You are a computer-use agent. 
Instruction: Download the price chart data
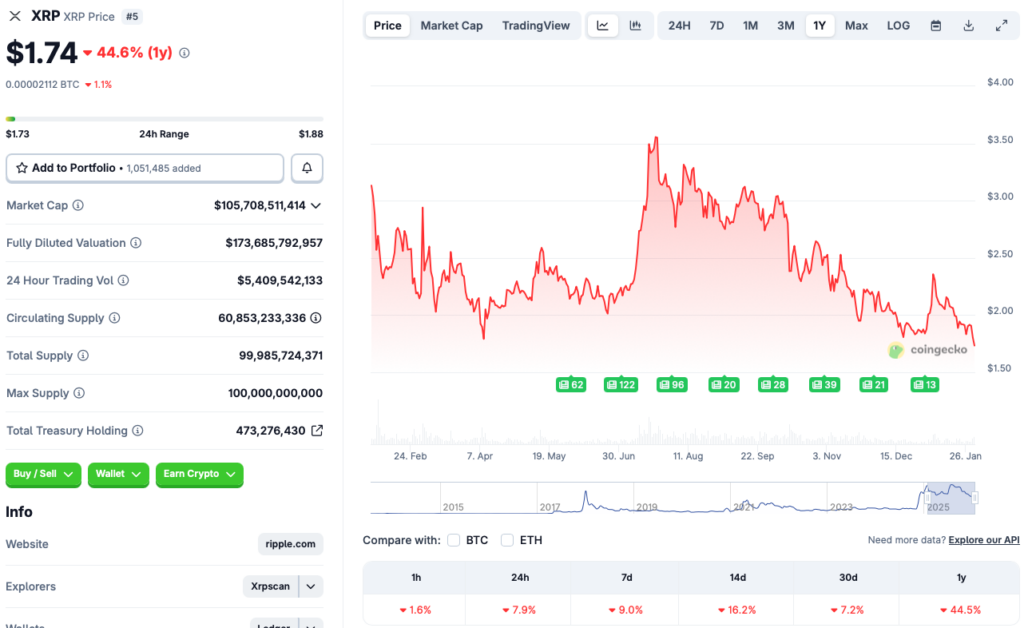click(967, 25)
